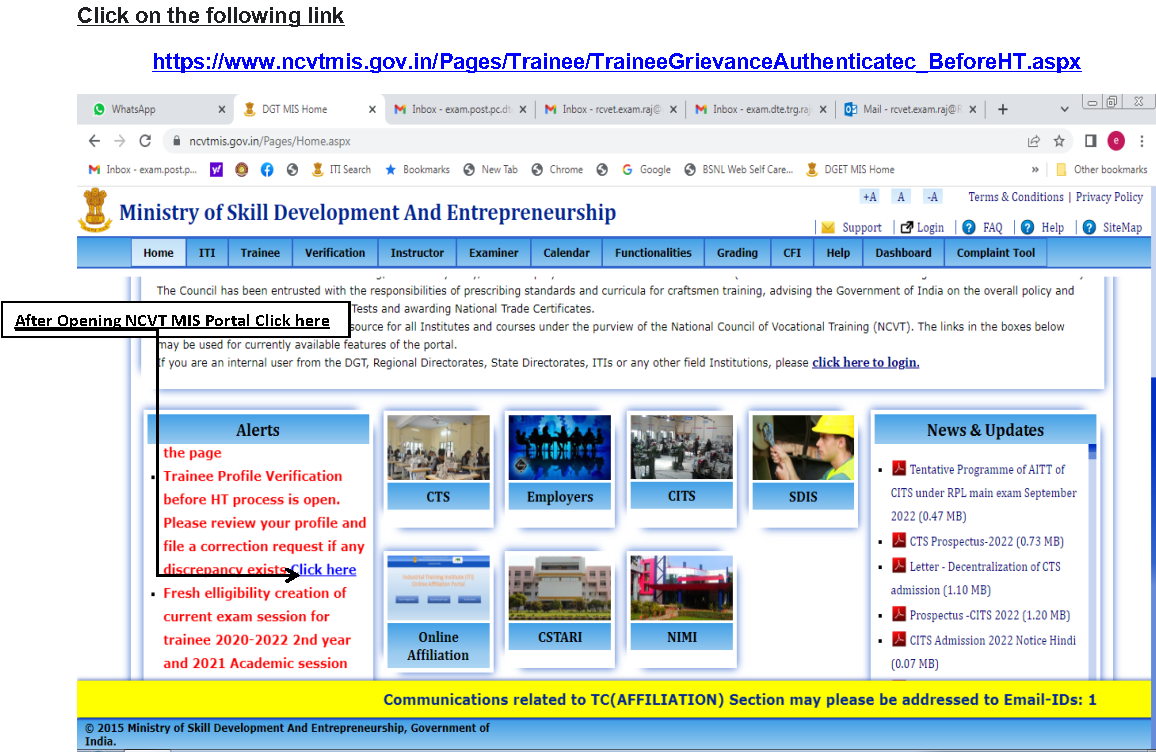Open the Online Affiliation tile
Screen dimensions: 1156x752
point(438,611)
